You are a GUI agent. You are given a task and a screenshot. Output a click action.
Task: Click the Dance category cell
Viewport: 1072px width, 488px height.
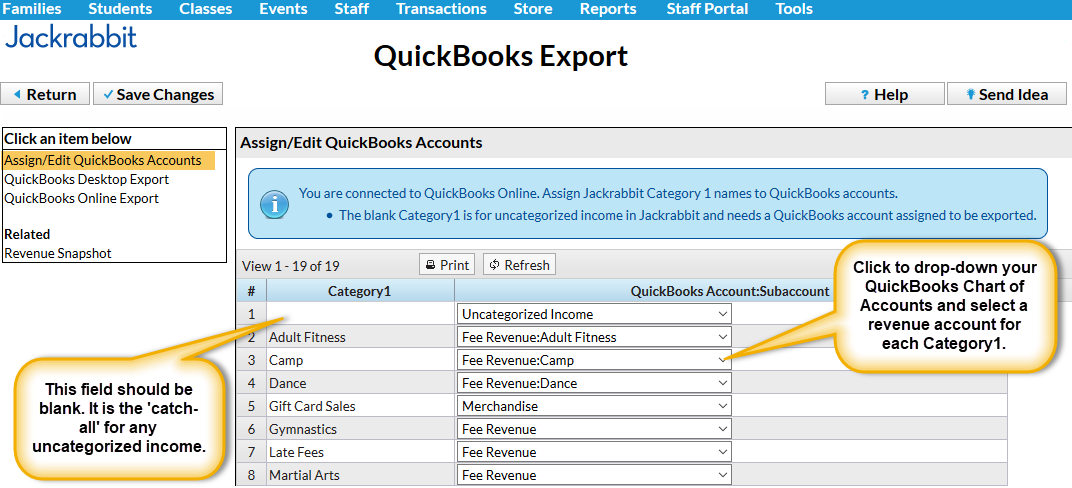[x=360, y=383]
